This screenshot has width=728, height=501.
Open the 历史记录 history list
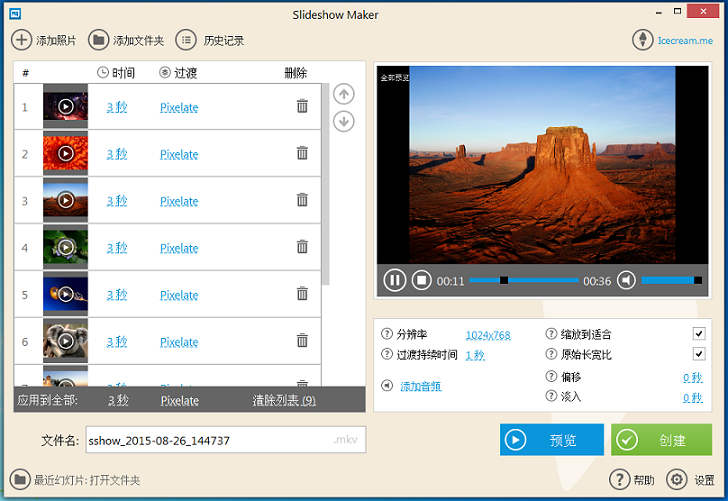click(x=186, y=40)
